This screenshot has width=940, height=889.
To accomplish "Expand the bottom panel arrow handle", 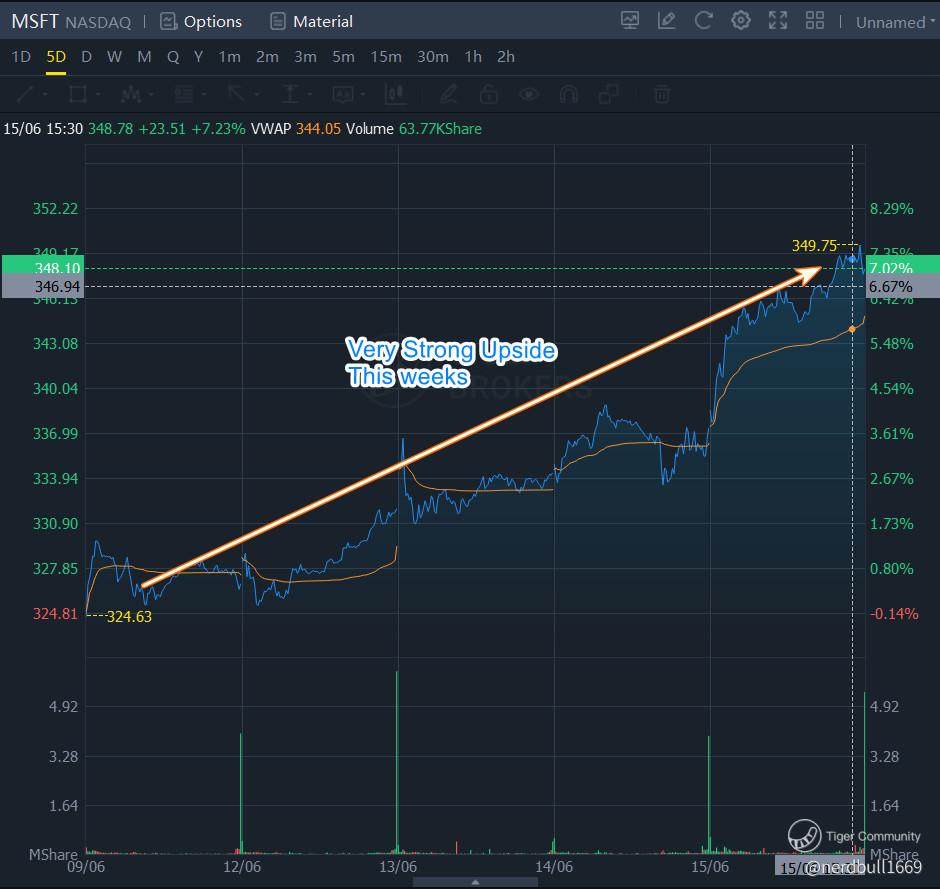I will coord(475,882).
